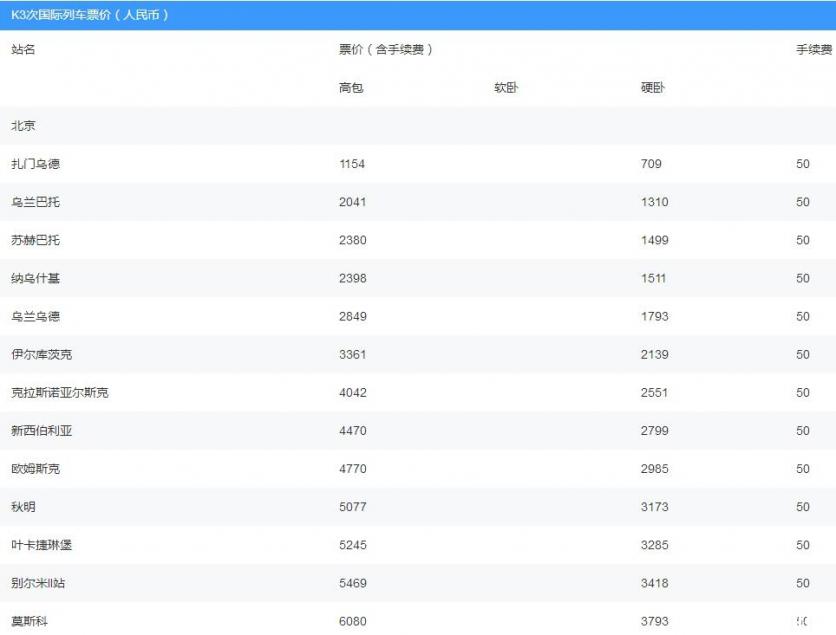Viewport: 836px width, 635px height.
Task: Click the 叶卡捷琳堡 station name
Action: [42, 545]
